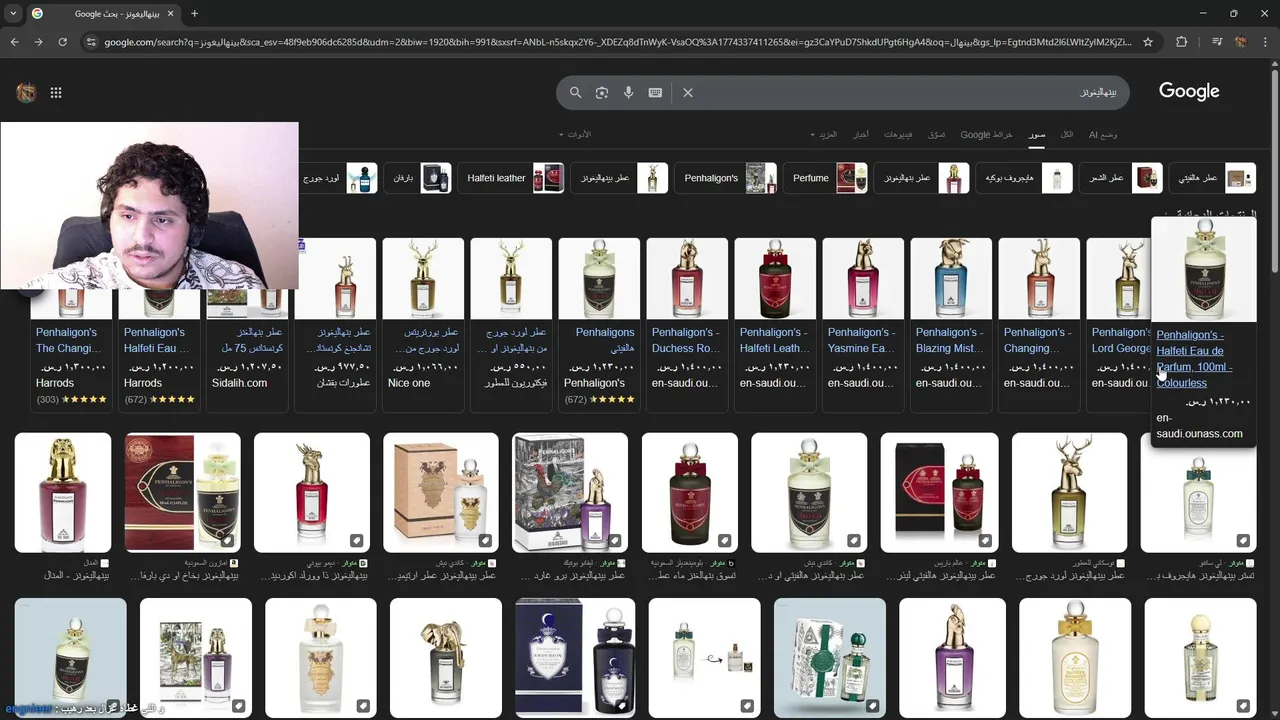Viewport: 1280px width, 720px height.
Task: Open blue stag-head bottle product thumbnail
Action: (x=951, y=278)
